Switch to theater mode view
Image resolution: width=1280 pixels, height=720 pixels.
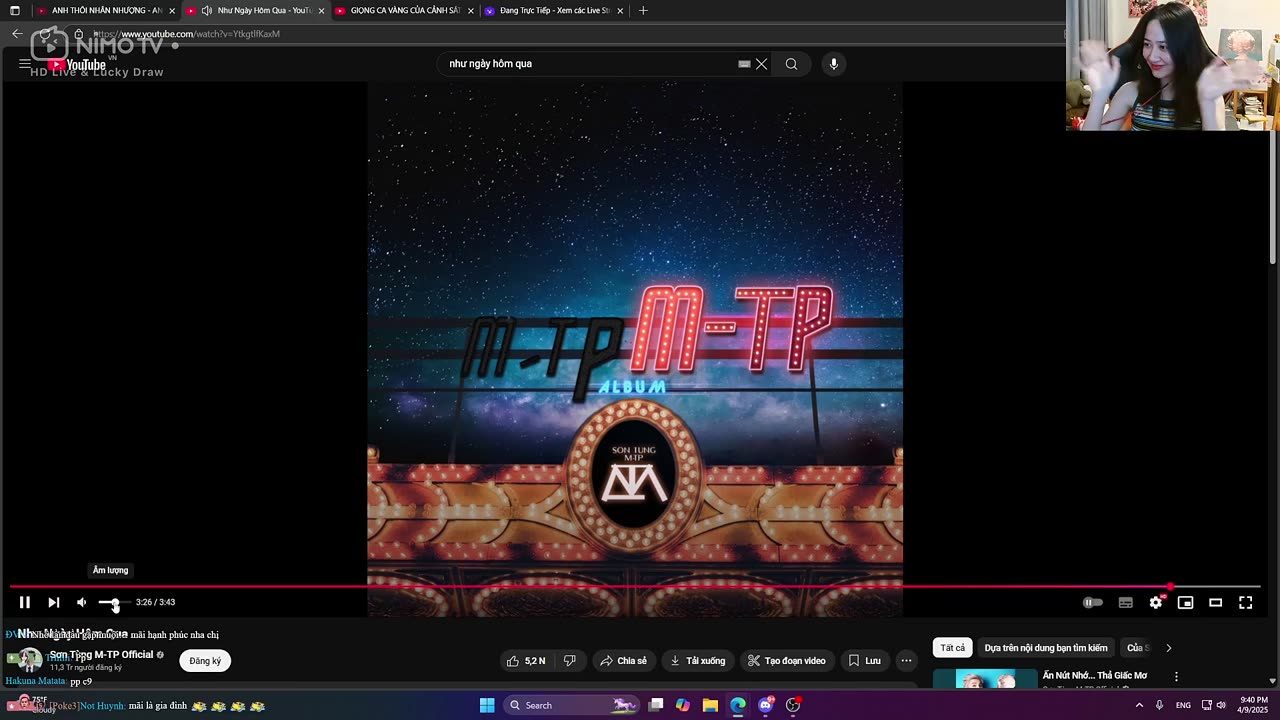pyautogui.click(x=1215, y=602)
